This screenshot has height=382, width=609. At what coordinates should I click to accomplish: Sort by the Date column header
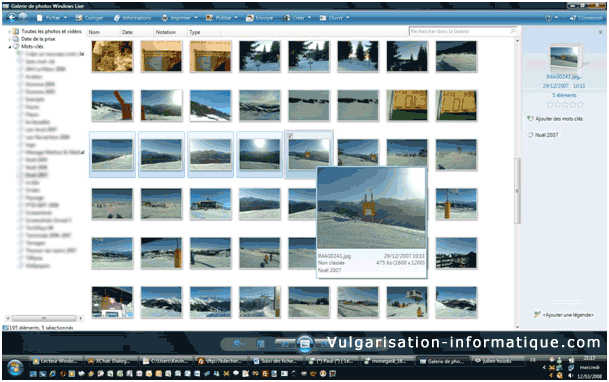pos(136,32)
